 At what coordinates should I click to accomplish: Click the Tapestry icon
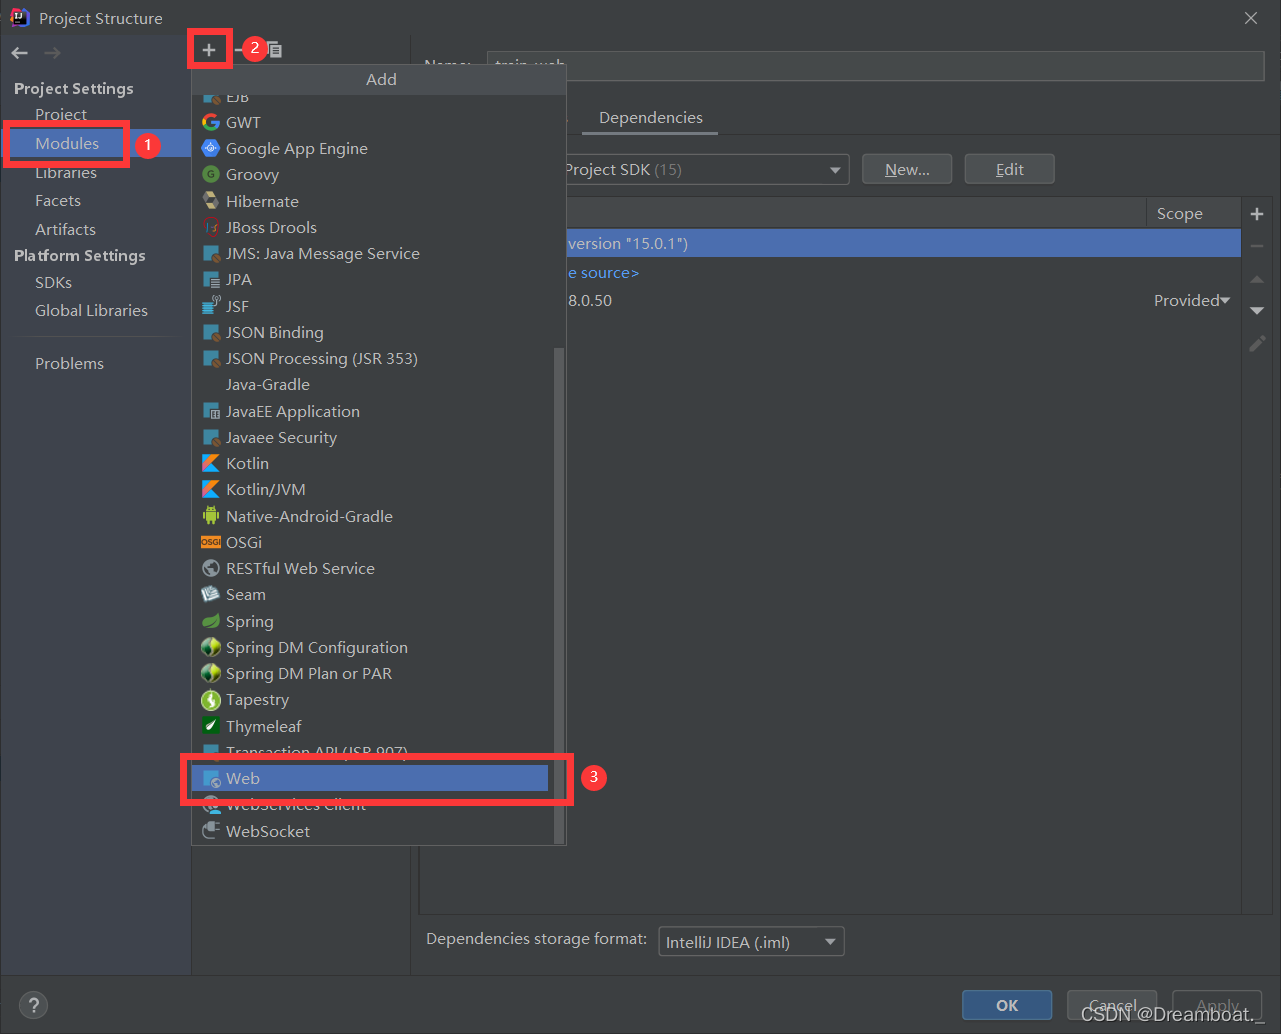(211, 699)
